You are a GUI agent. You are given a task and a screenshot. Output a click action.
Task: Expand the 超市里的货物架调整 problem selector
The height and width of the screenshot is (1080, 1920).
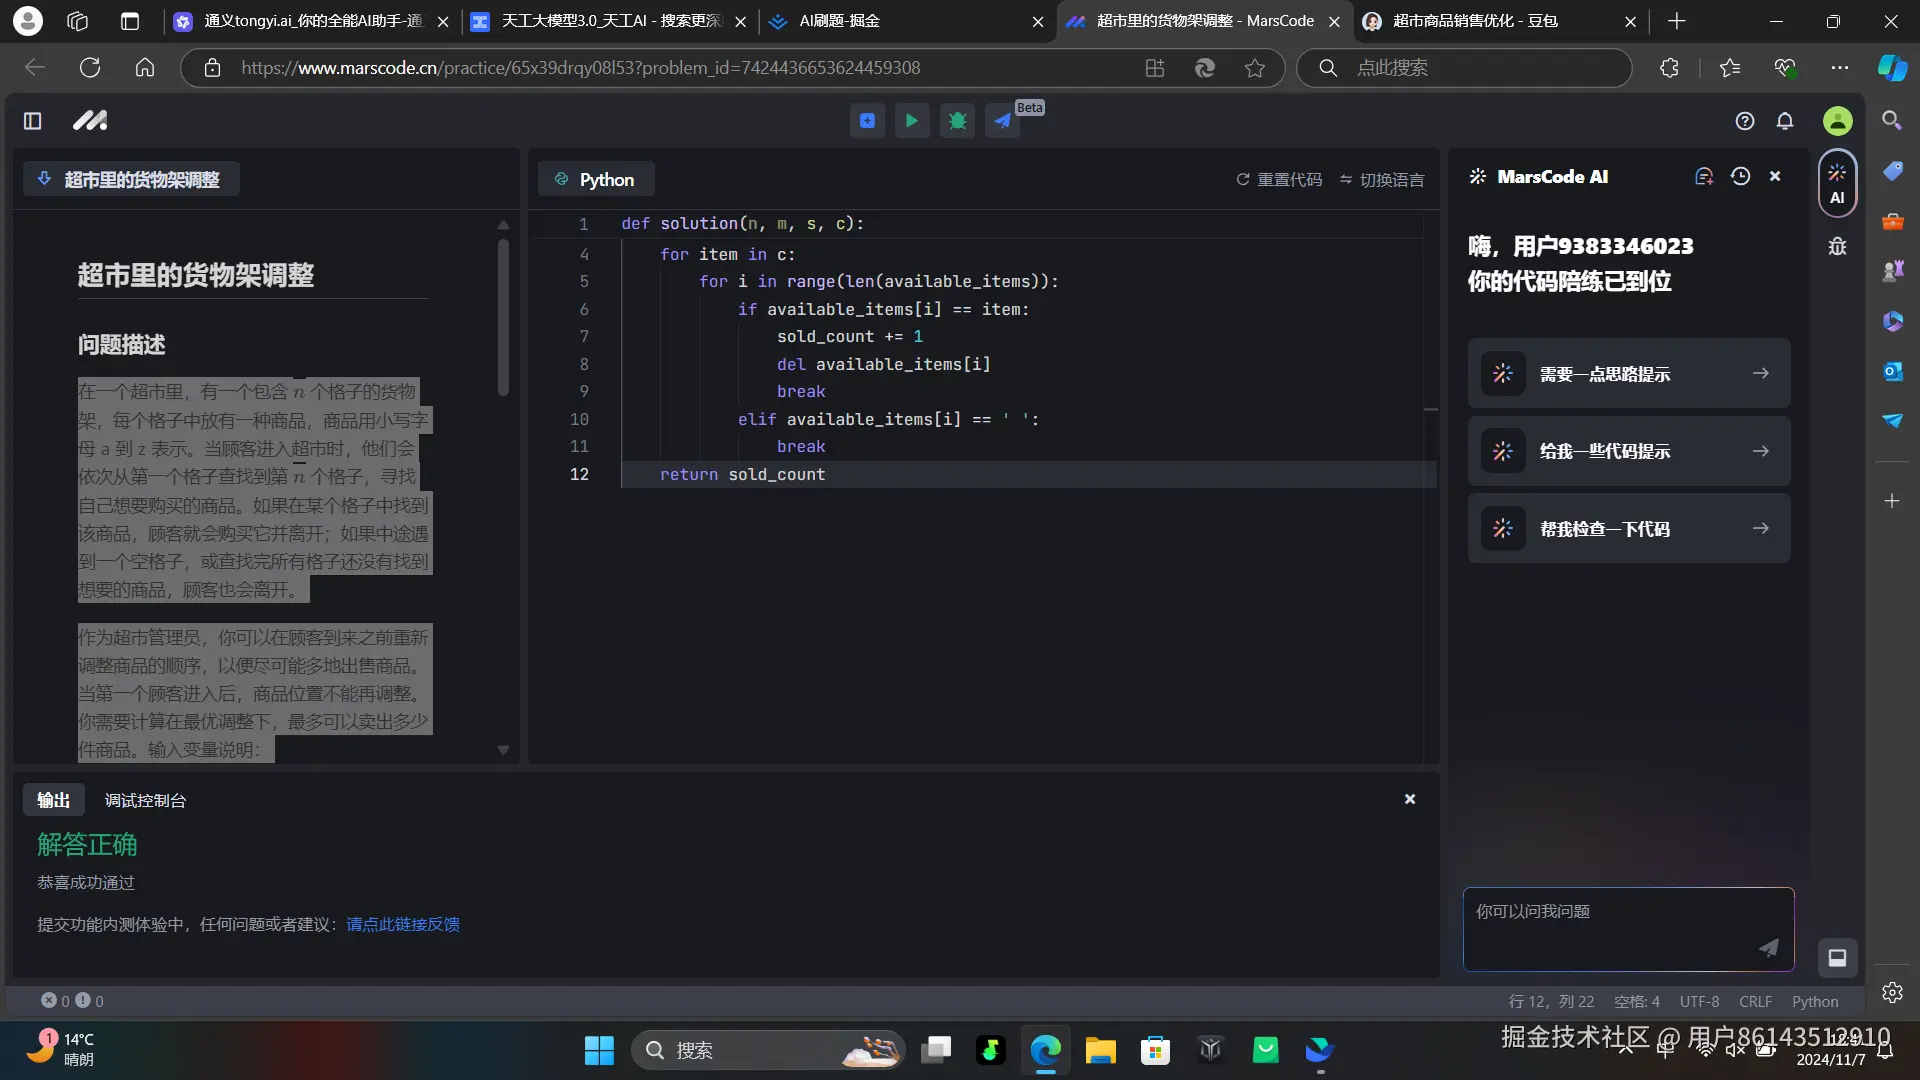click(131, 179)
